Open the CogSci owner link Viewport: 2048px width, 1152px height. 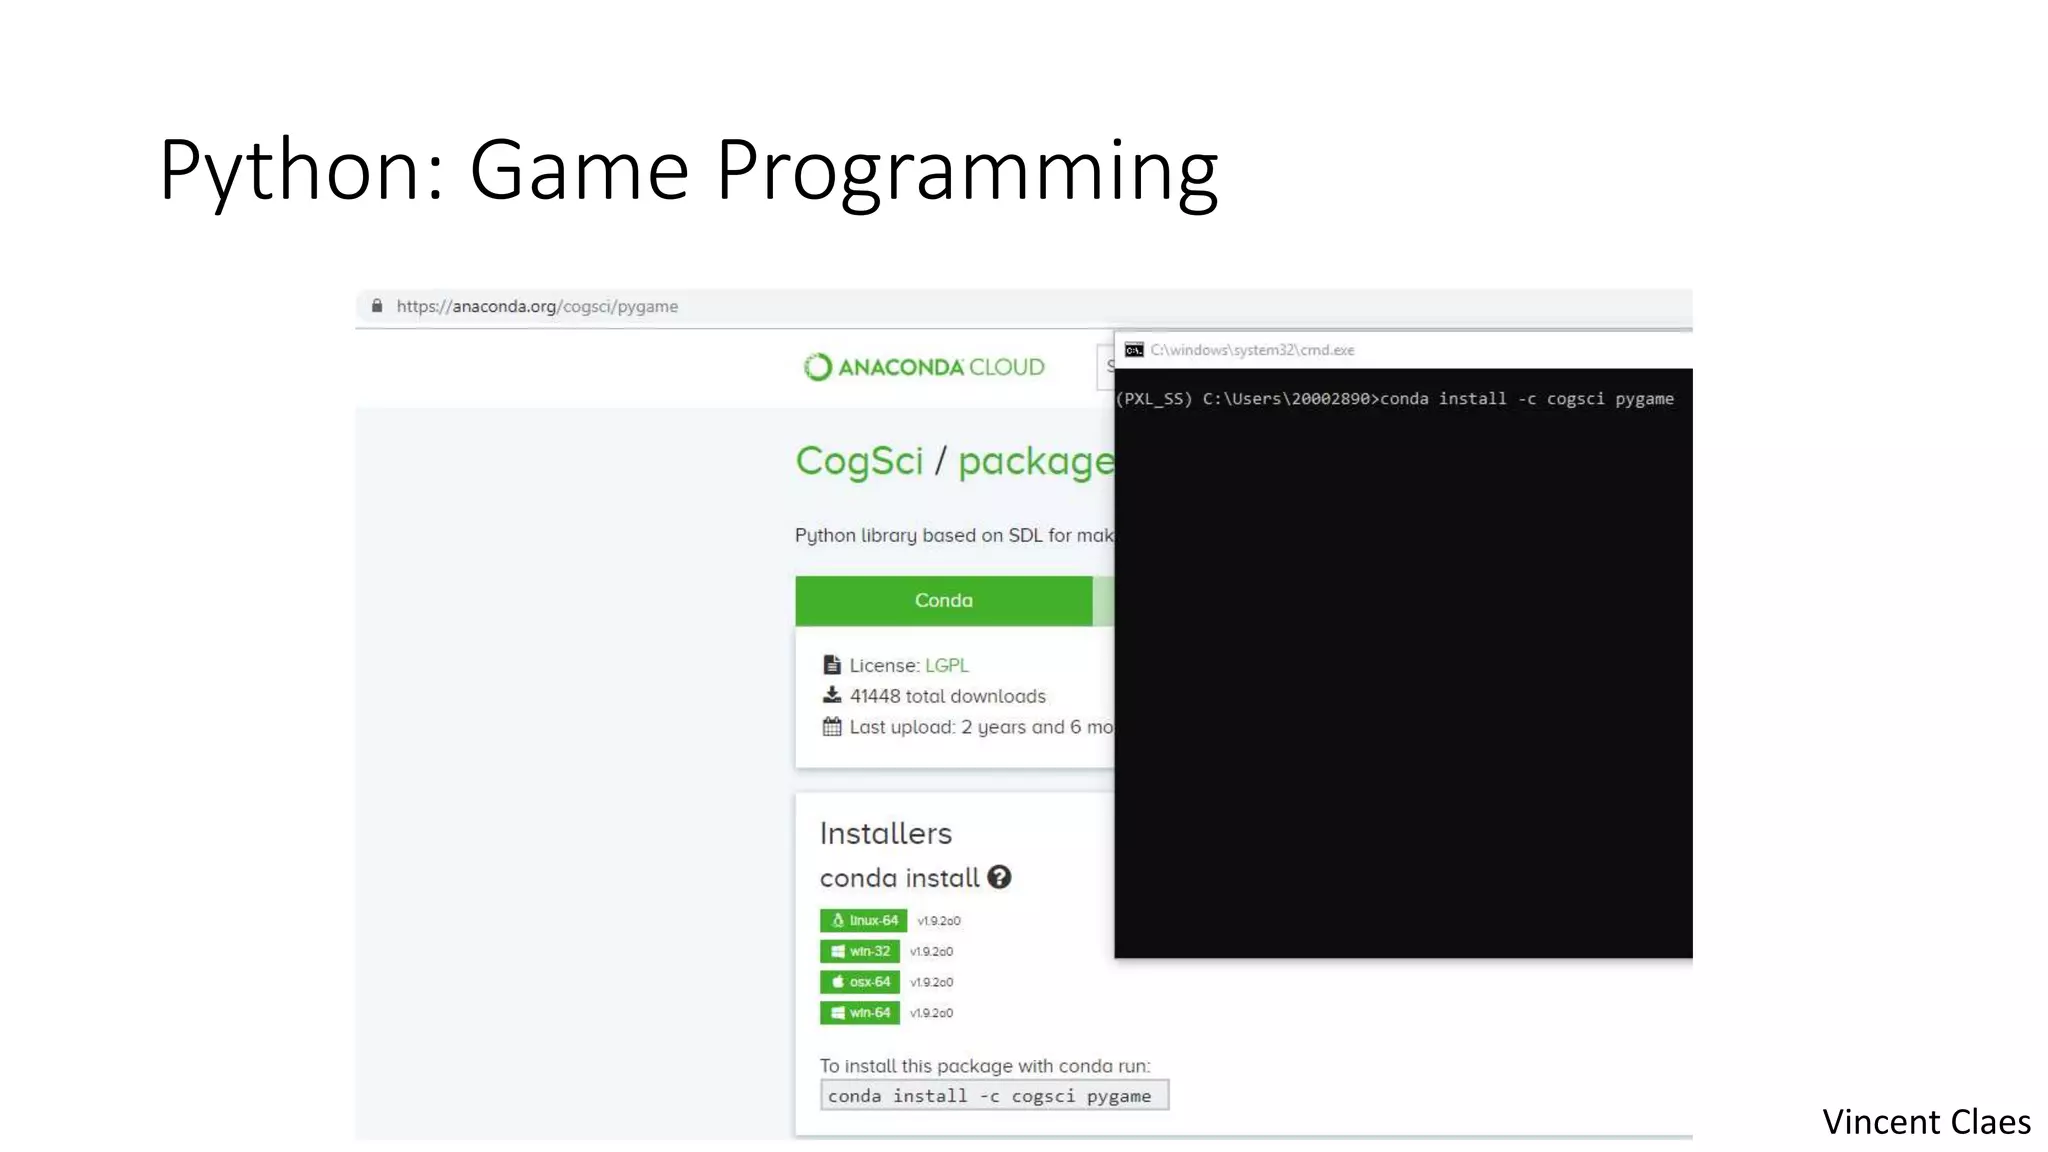pos(859,461)
